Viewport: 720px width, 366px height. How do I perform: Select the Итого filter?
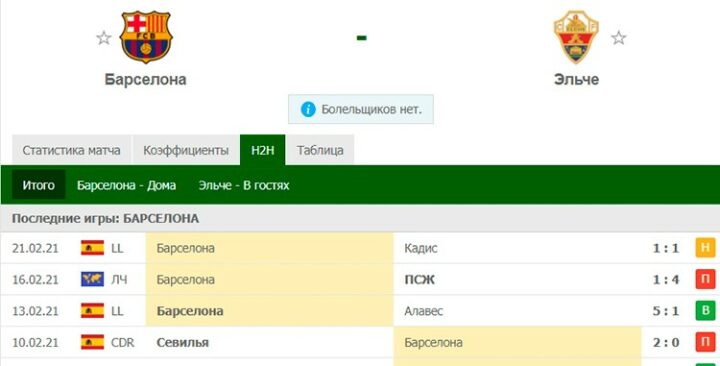39,185
